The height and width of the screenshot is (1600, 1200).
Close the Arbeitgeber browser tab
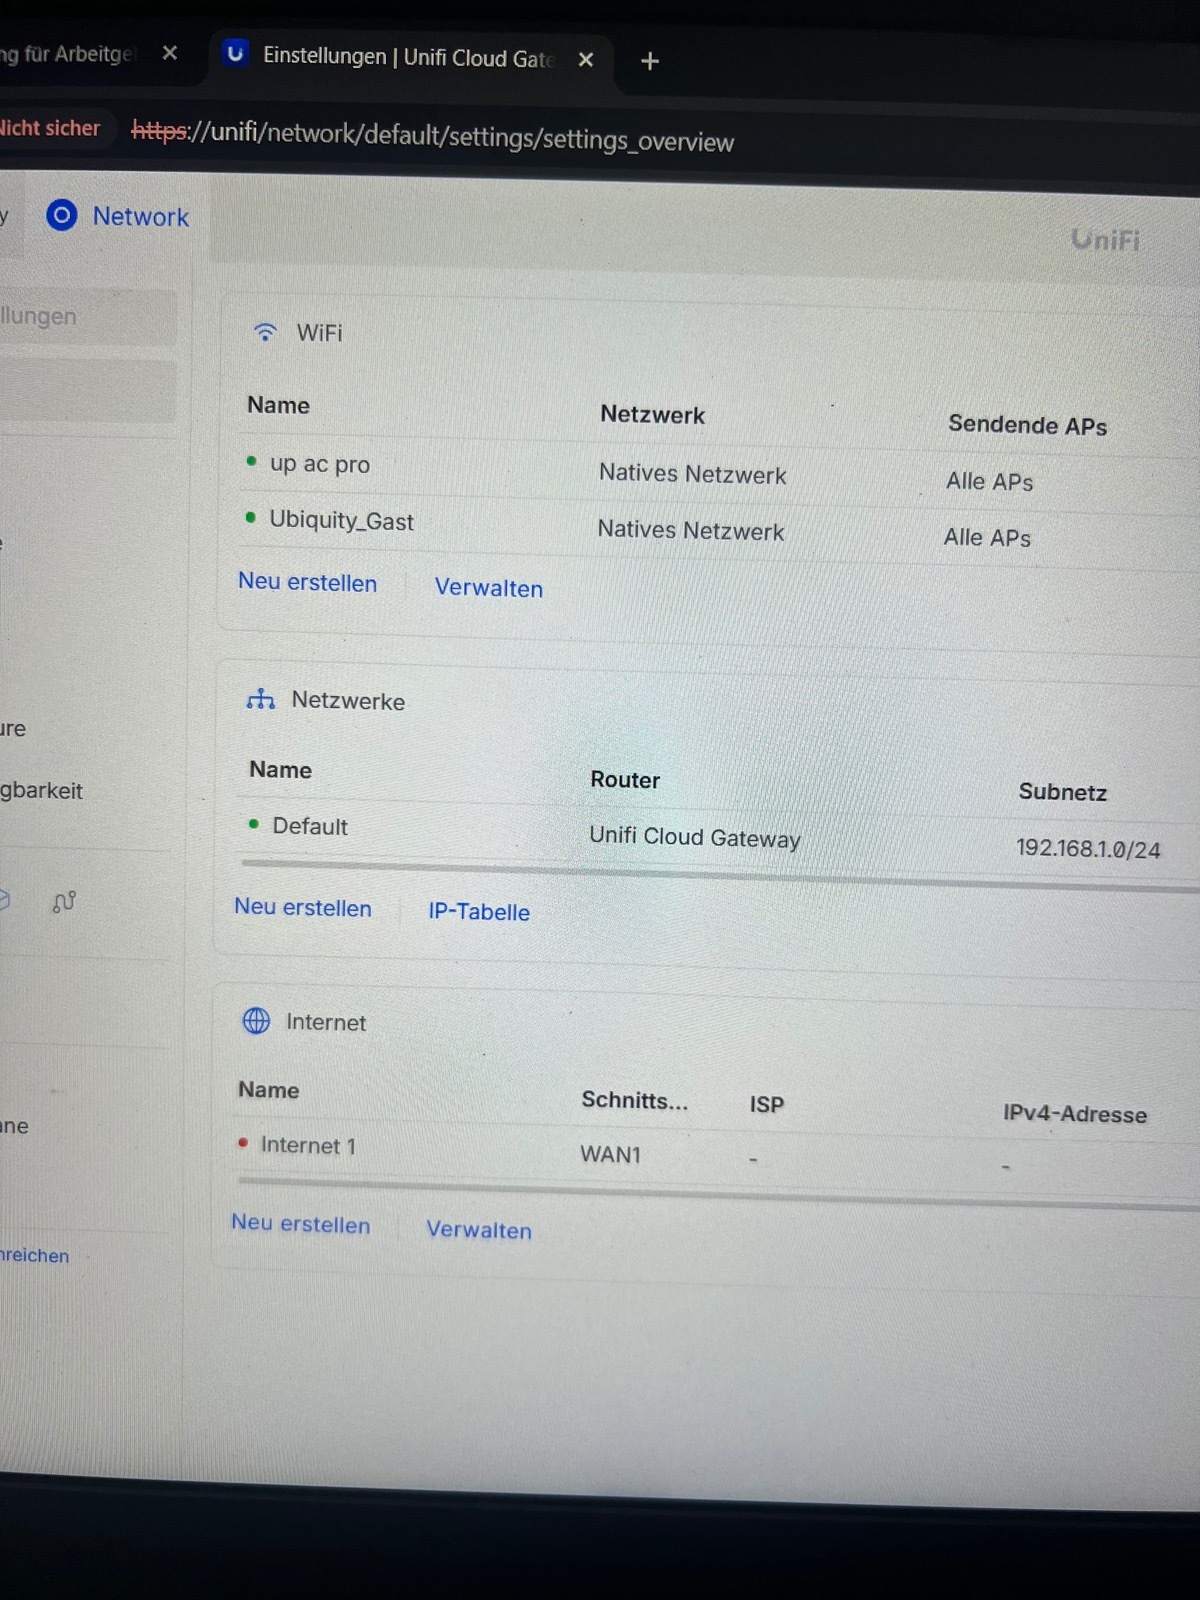pyautogui.click(x=170, y=53)
